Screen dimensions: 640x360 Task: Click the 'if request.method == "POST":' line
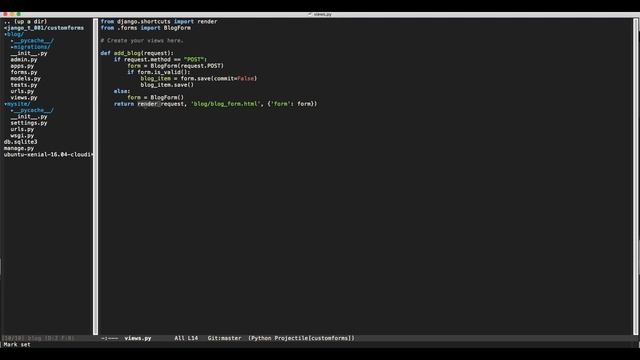(x=160, y=60)
